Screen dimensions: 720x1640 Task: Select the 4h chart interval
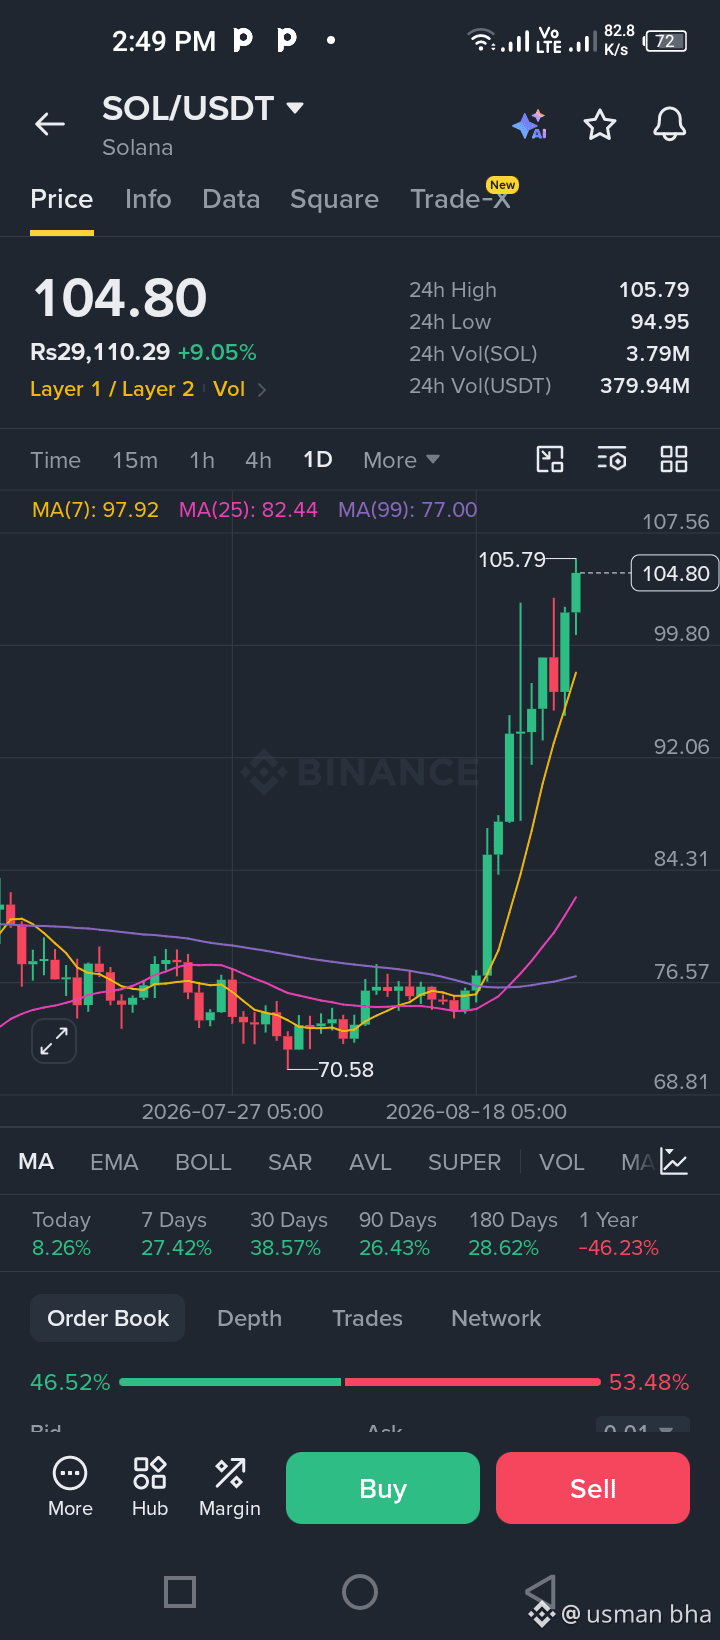pos(258,460)
